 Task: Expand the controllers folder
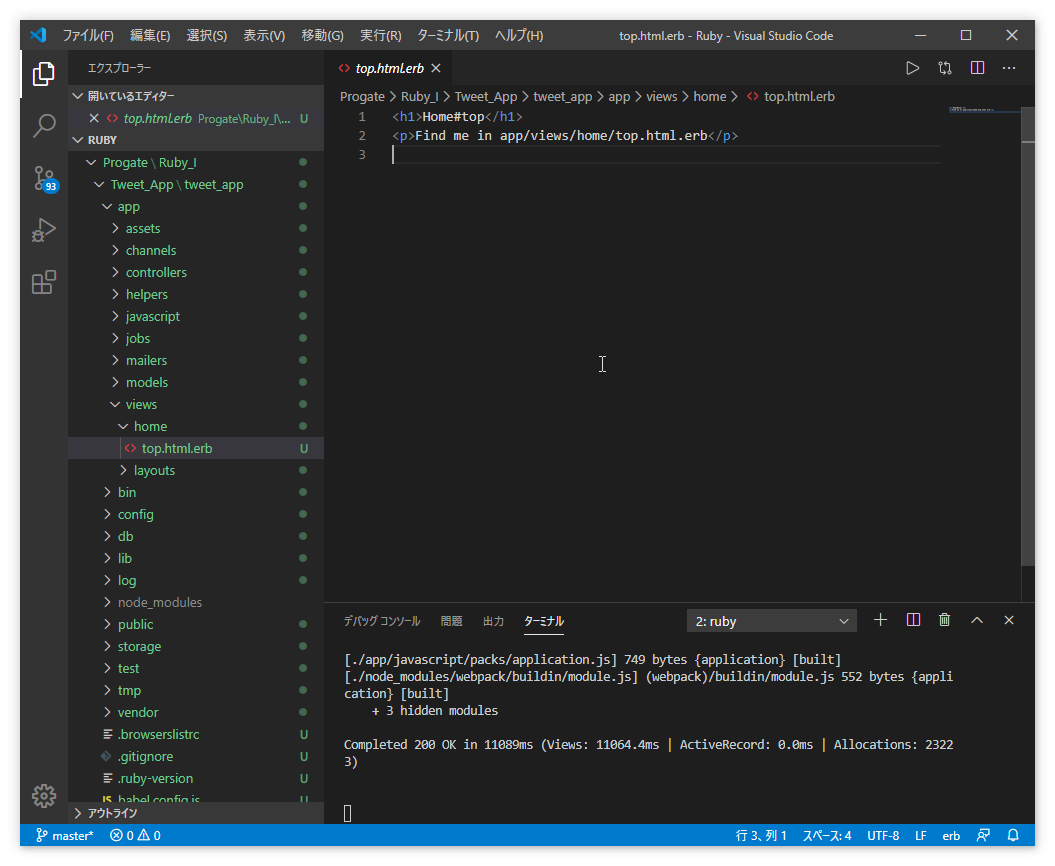tap(156, 272)
